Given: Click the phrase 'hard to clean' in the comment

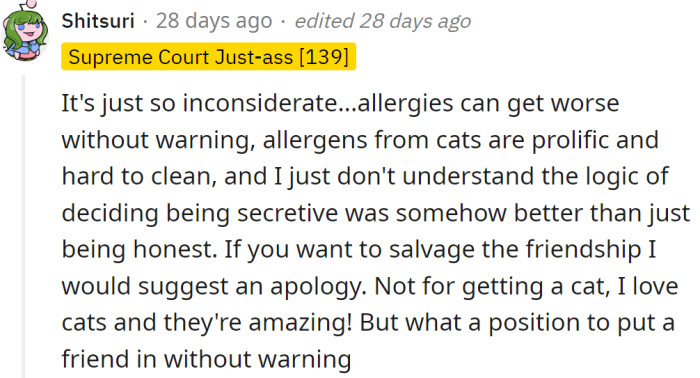Looking at the screenshot, I should tap(136, 176).
